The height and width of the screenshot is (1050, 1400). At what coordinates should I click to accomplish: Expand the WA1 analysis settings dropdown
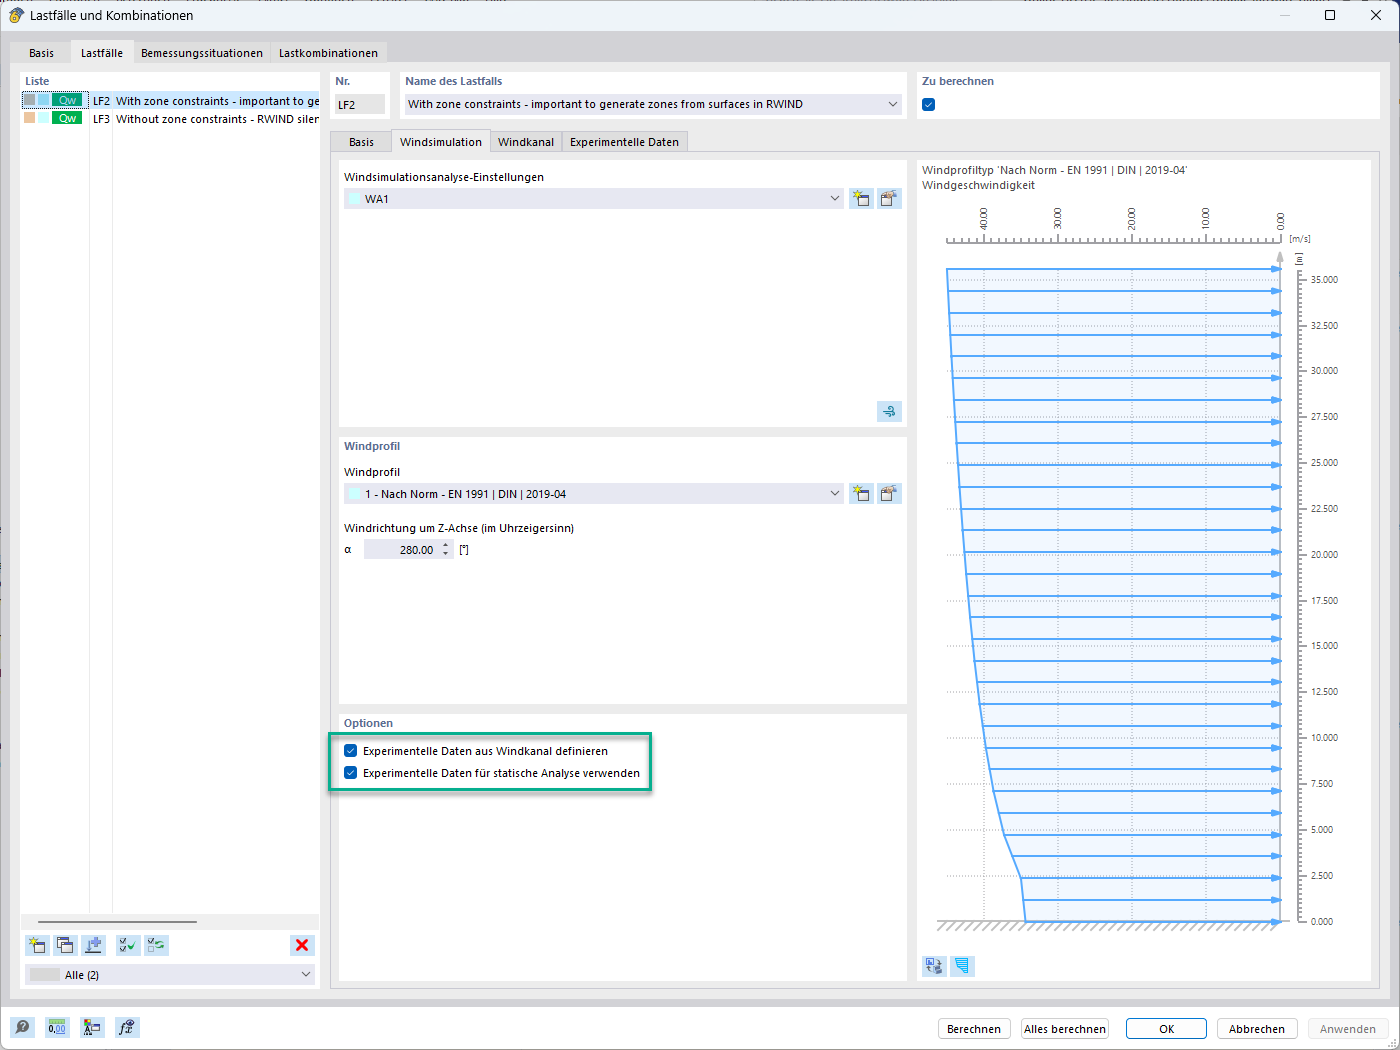pos(835,198)
